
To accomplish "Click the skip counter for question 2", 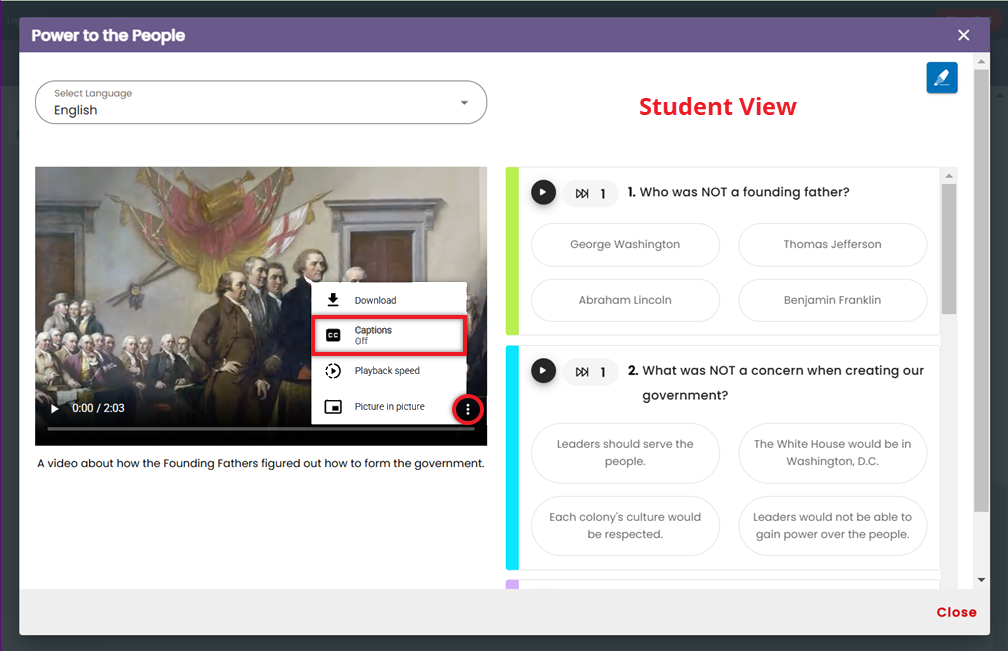I will [591, 372].
